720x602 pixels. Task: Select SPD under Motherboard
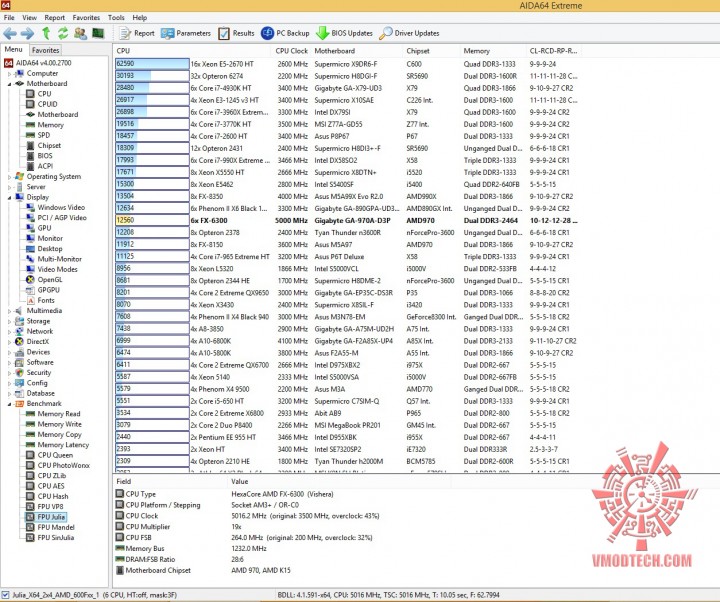click(44, 135)
